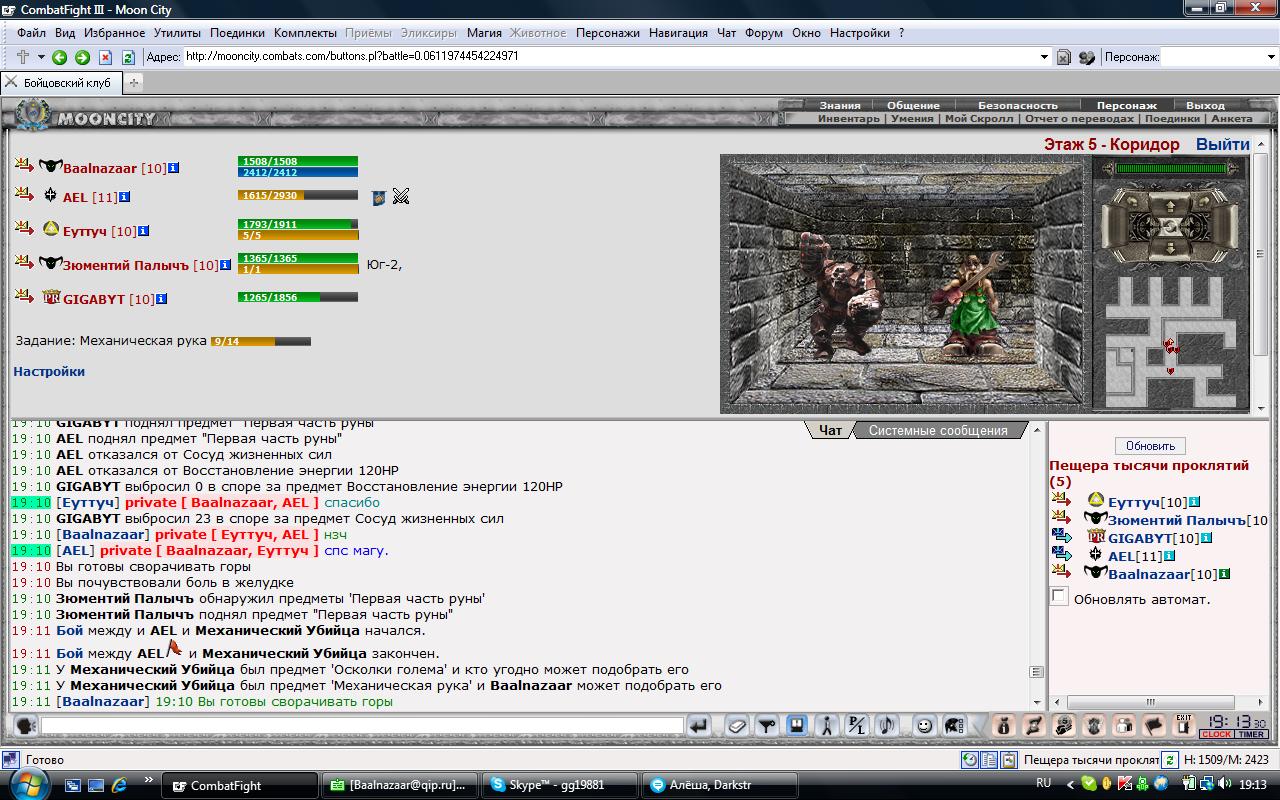This screenshot has height=800, width=1280.
Task: Click the new tab plus button
Action: pos(133,82)
